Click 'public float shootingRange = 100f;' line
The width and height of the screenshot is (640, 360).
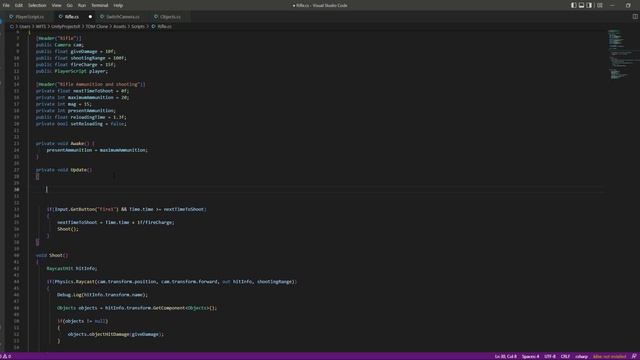(81, 58)
